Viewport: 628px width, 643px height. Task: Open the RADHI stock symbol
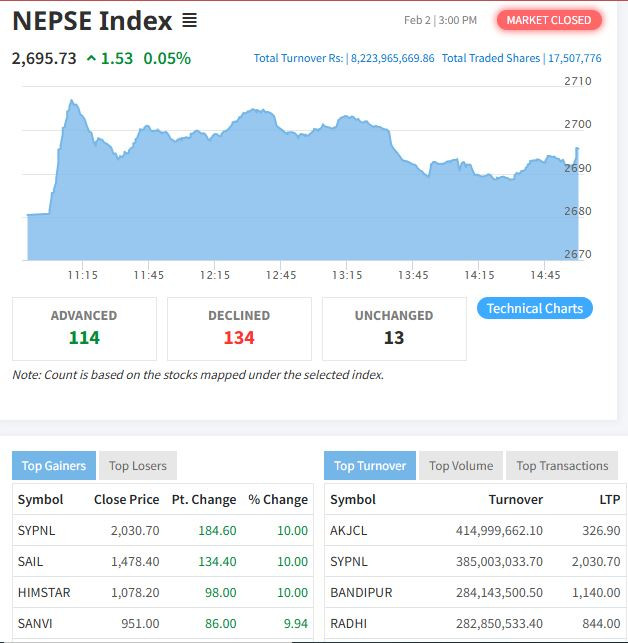(348, 623)
